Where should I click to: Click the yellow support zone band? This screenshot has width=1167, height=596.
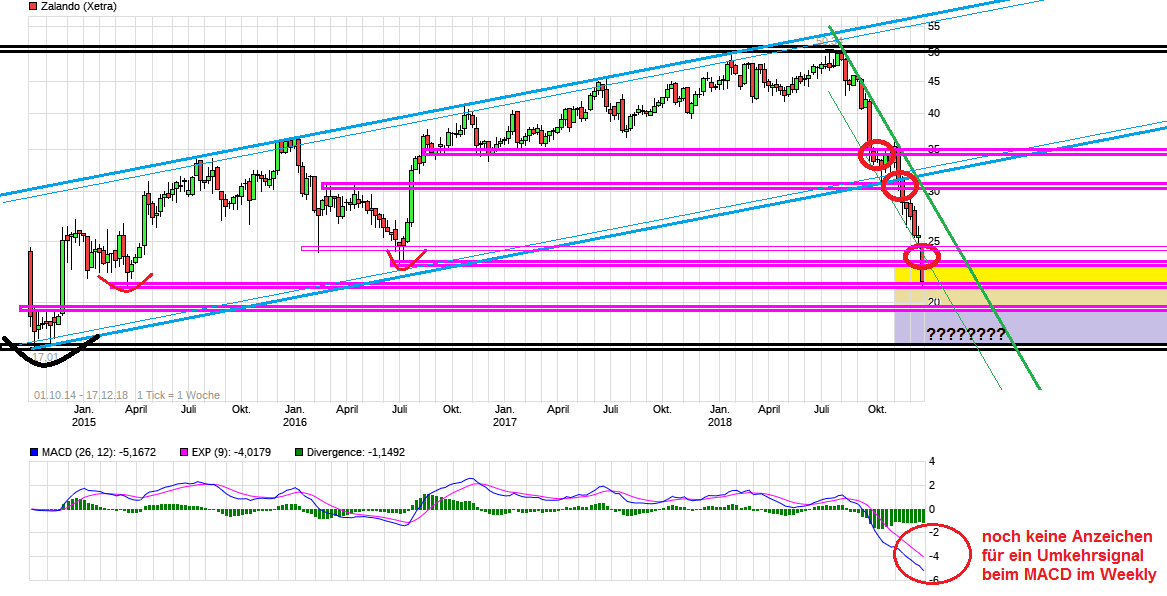(x=1030, y=274)
